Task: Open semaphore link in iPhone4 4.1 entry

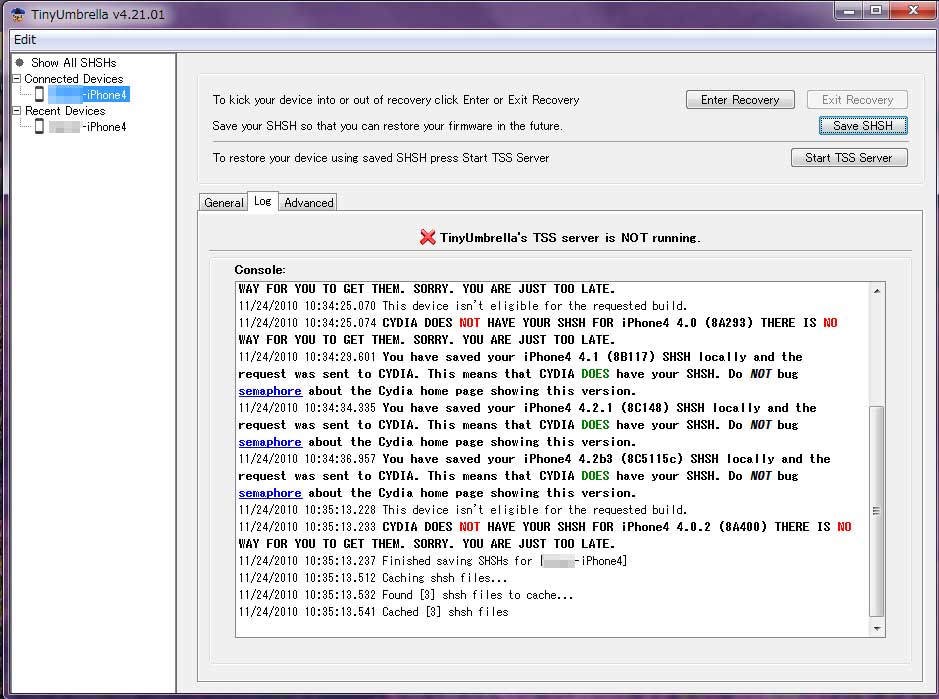Action: tap(270, 391)
